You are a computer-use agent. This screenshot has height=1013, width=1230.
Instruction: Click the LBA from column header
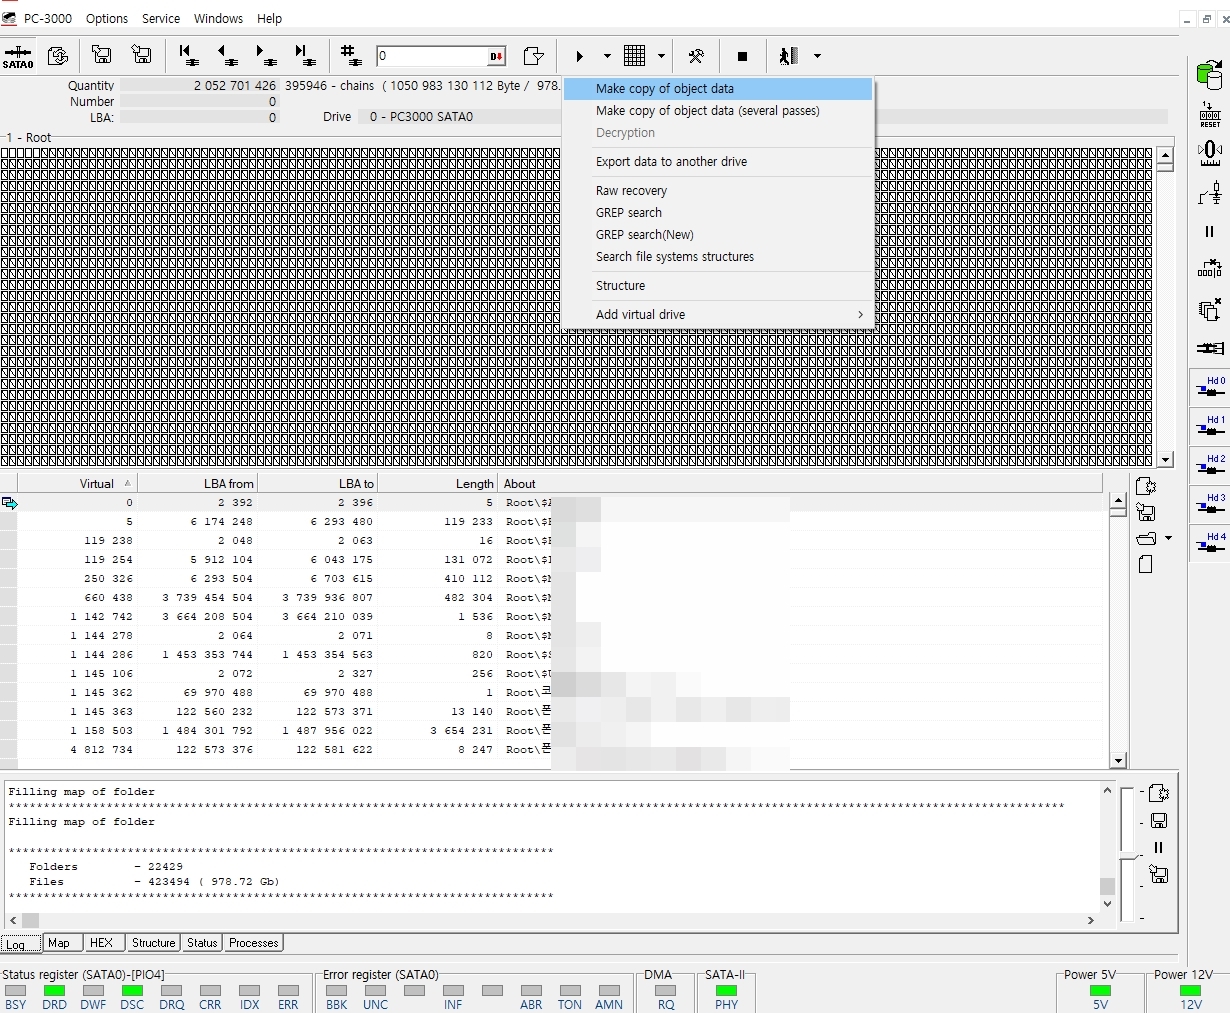point(198,483)
